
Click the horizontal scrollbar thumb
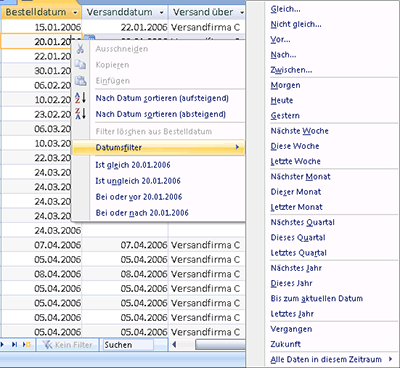(x=221, y=345)
